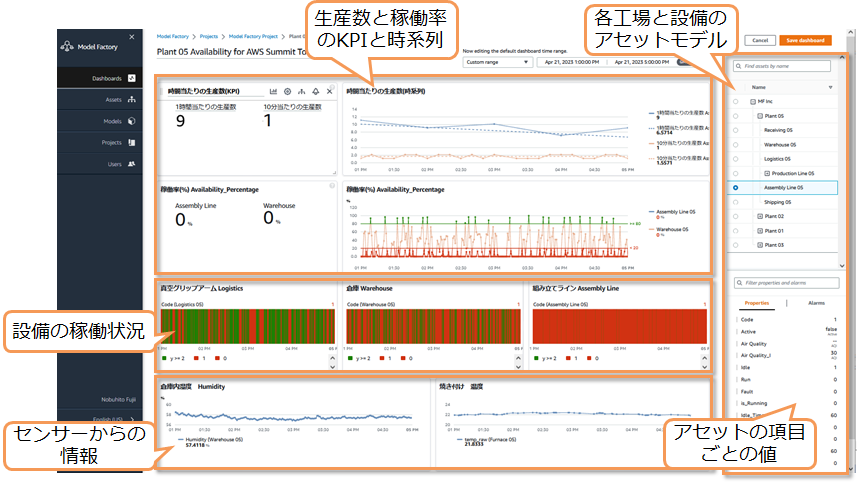Select the MF Inc radio button
The width and height of the screenshot is (858, 484).
(x=735, y=102)
